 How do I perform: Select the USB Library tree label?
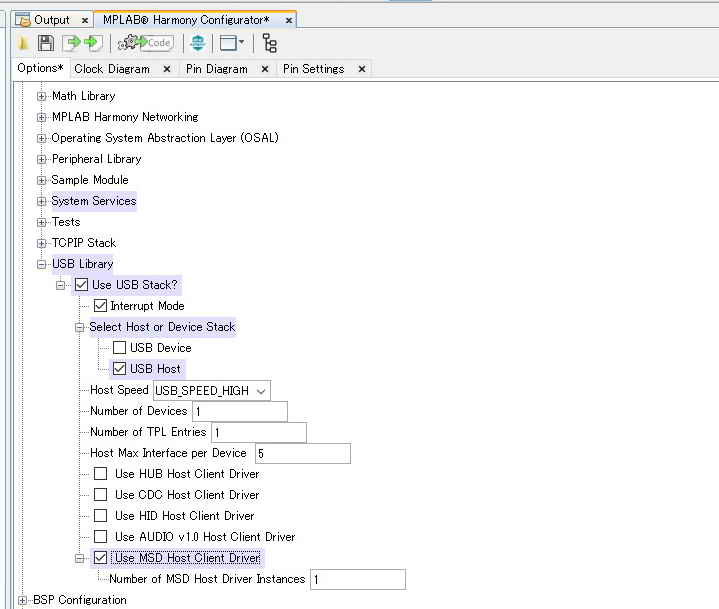pyautogui.click(x=82, y=264)
